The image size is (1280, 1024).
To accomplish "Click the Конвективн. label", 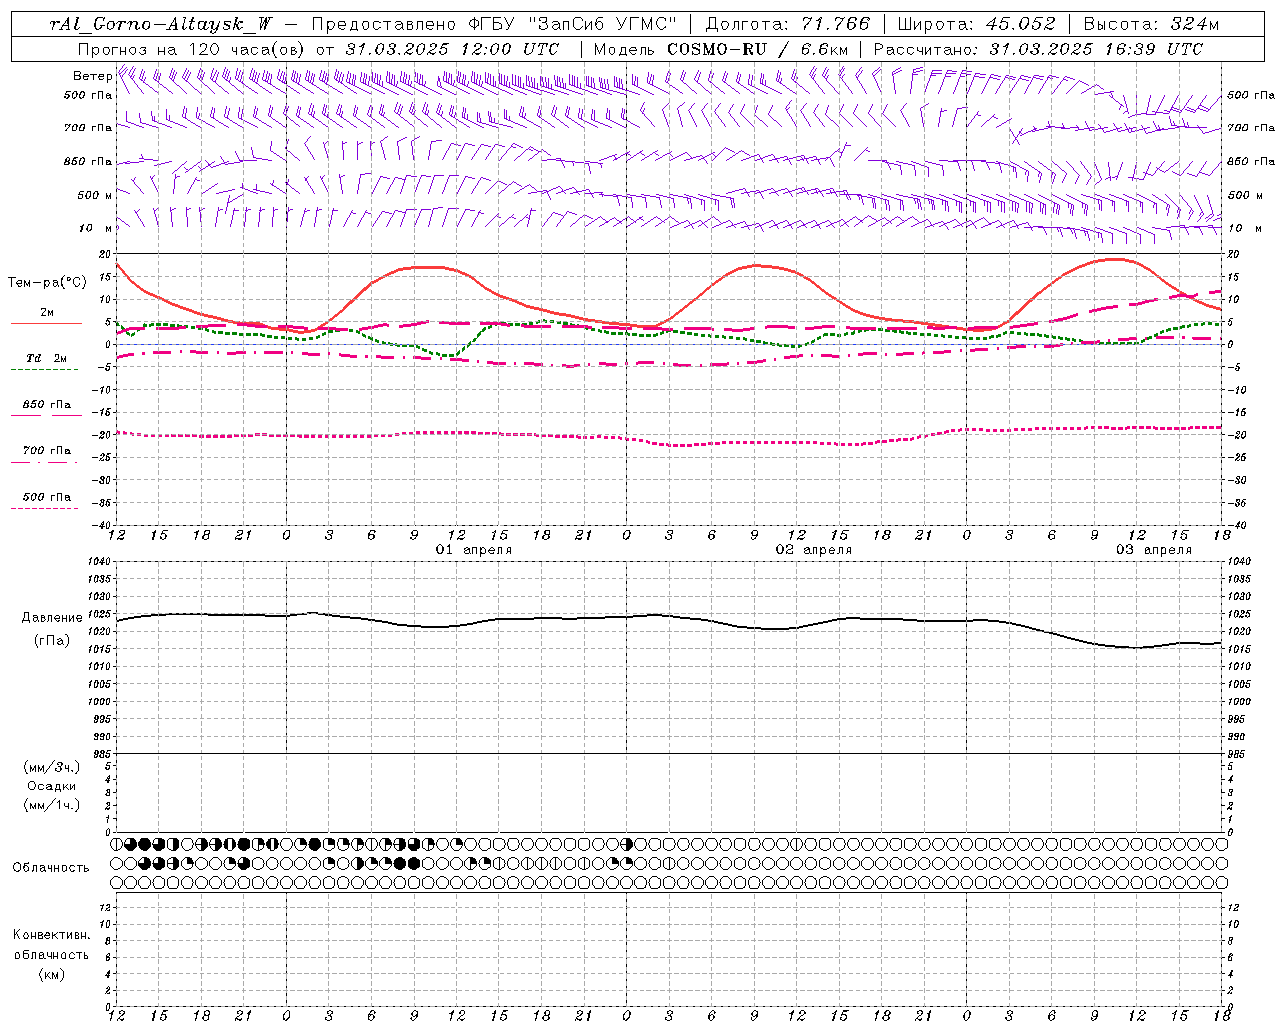I will tap(51, 935).
